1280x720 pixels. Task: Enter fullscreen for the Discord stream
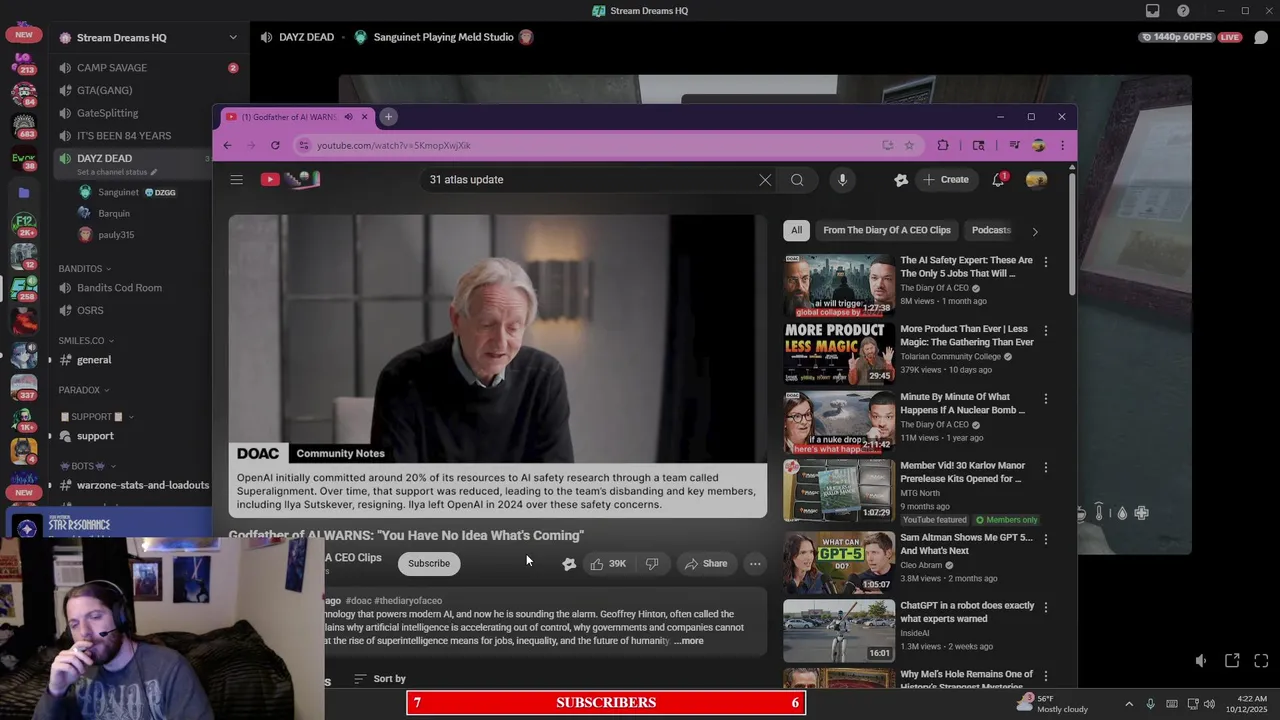point(1261,660)
